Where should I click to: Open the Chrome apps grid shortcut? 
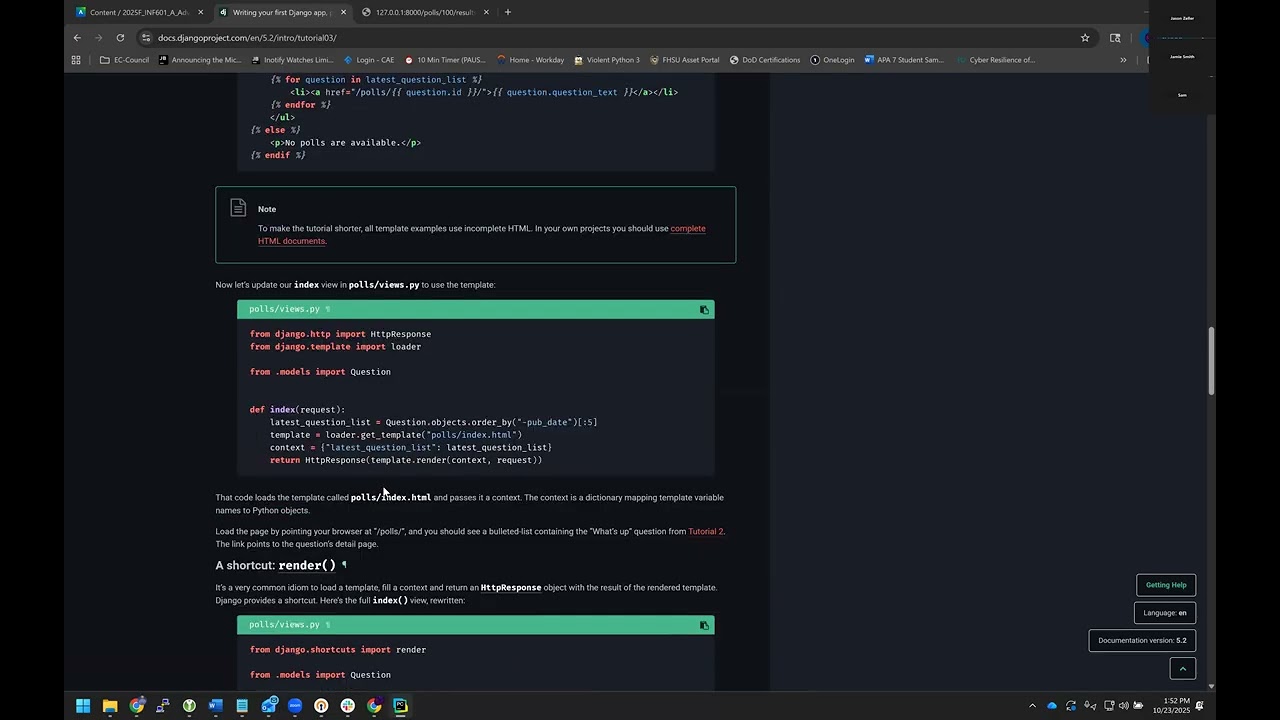(76, 60)
